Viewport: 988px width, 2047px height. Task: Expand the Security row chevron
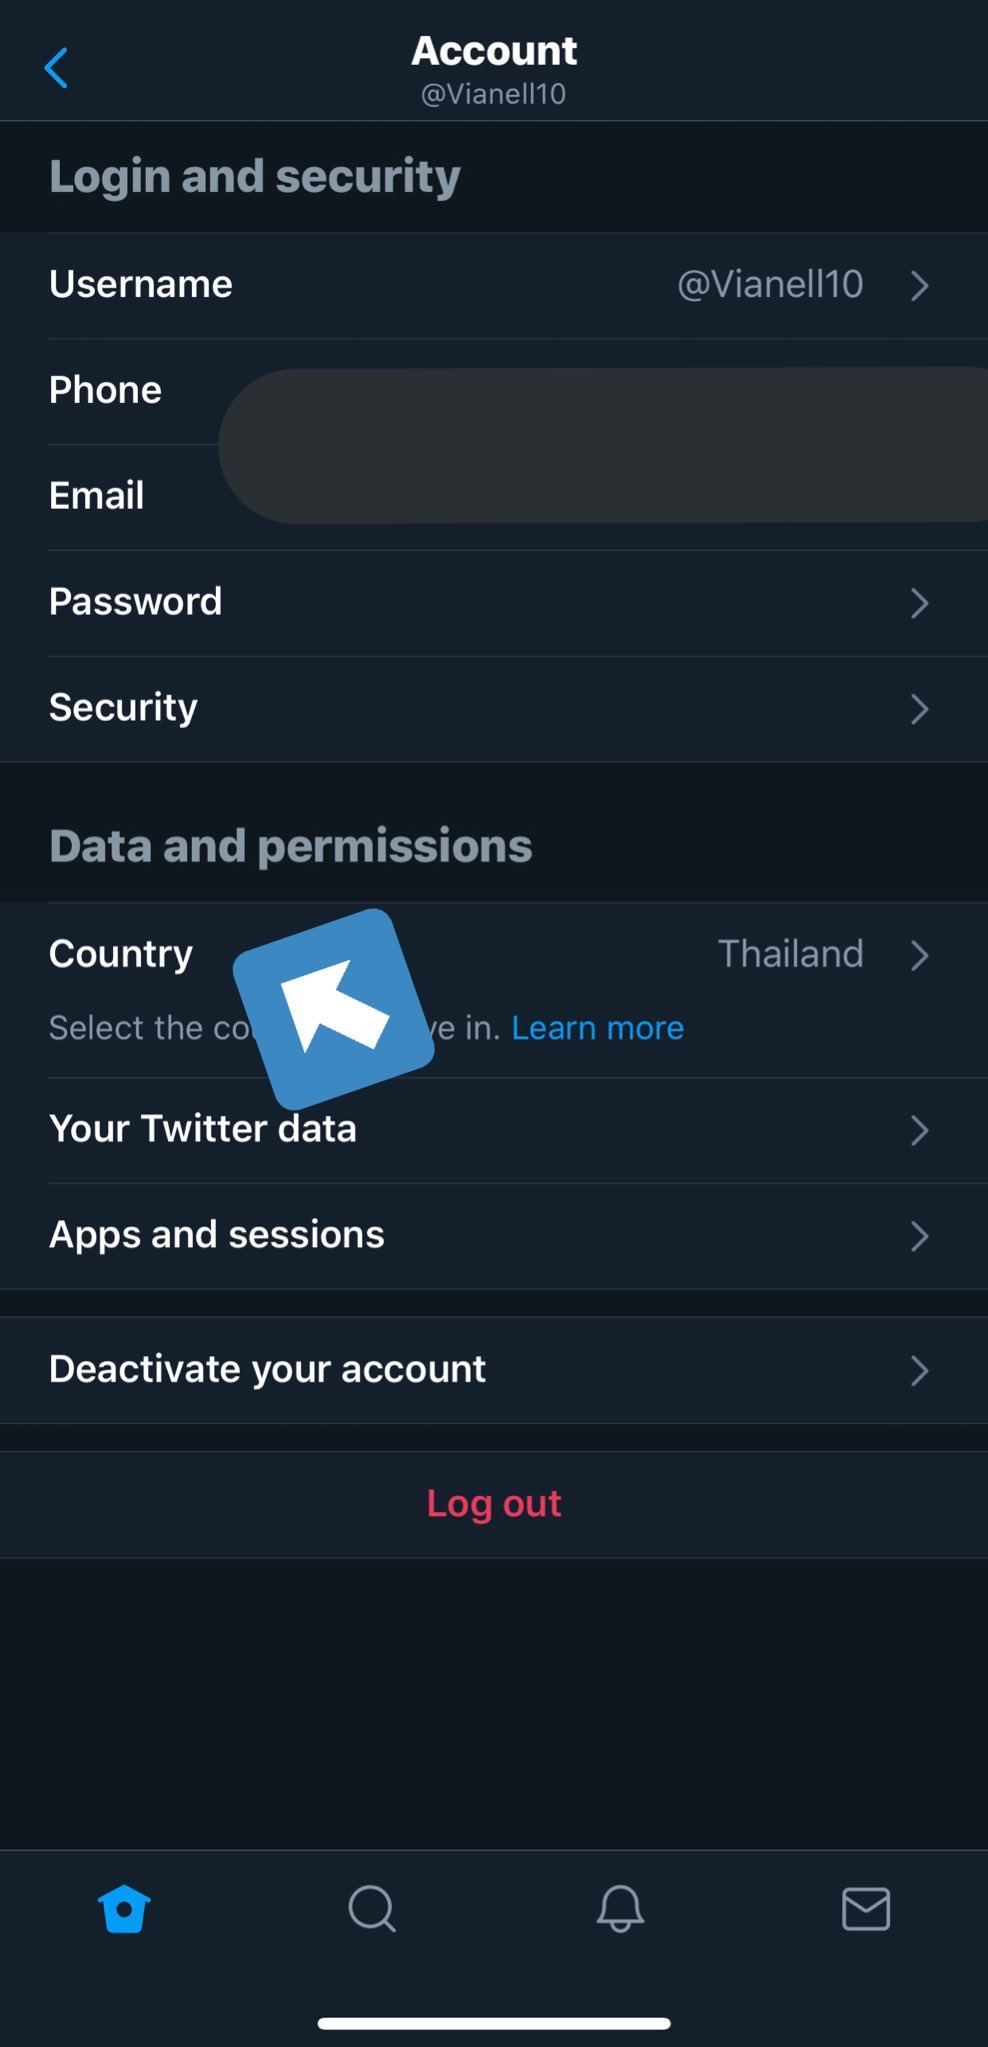click(920, 709)
